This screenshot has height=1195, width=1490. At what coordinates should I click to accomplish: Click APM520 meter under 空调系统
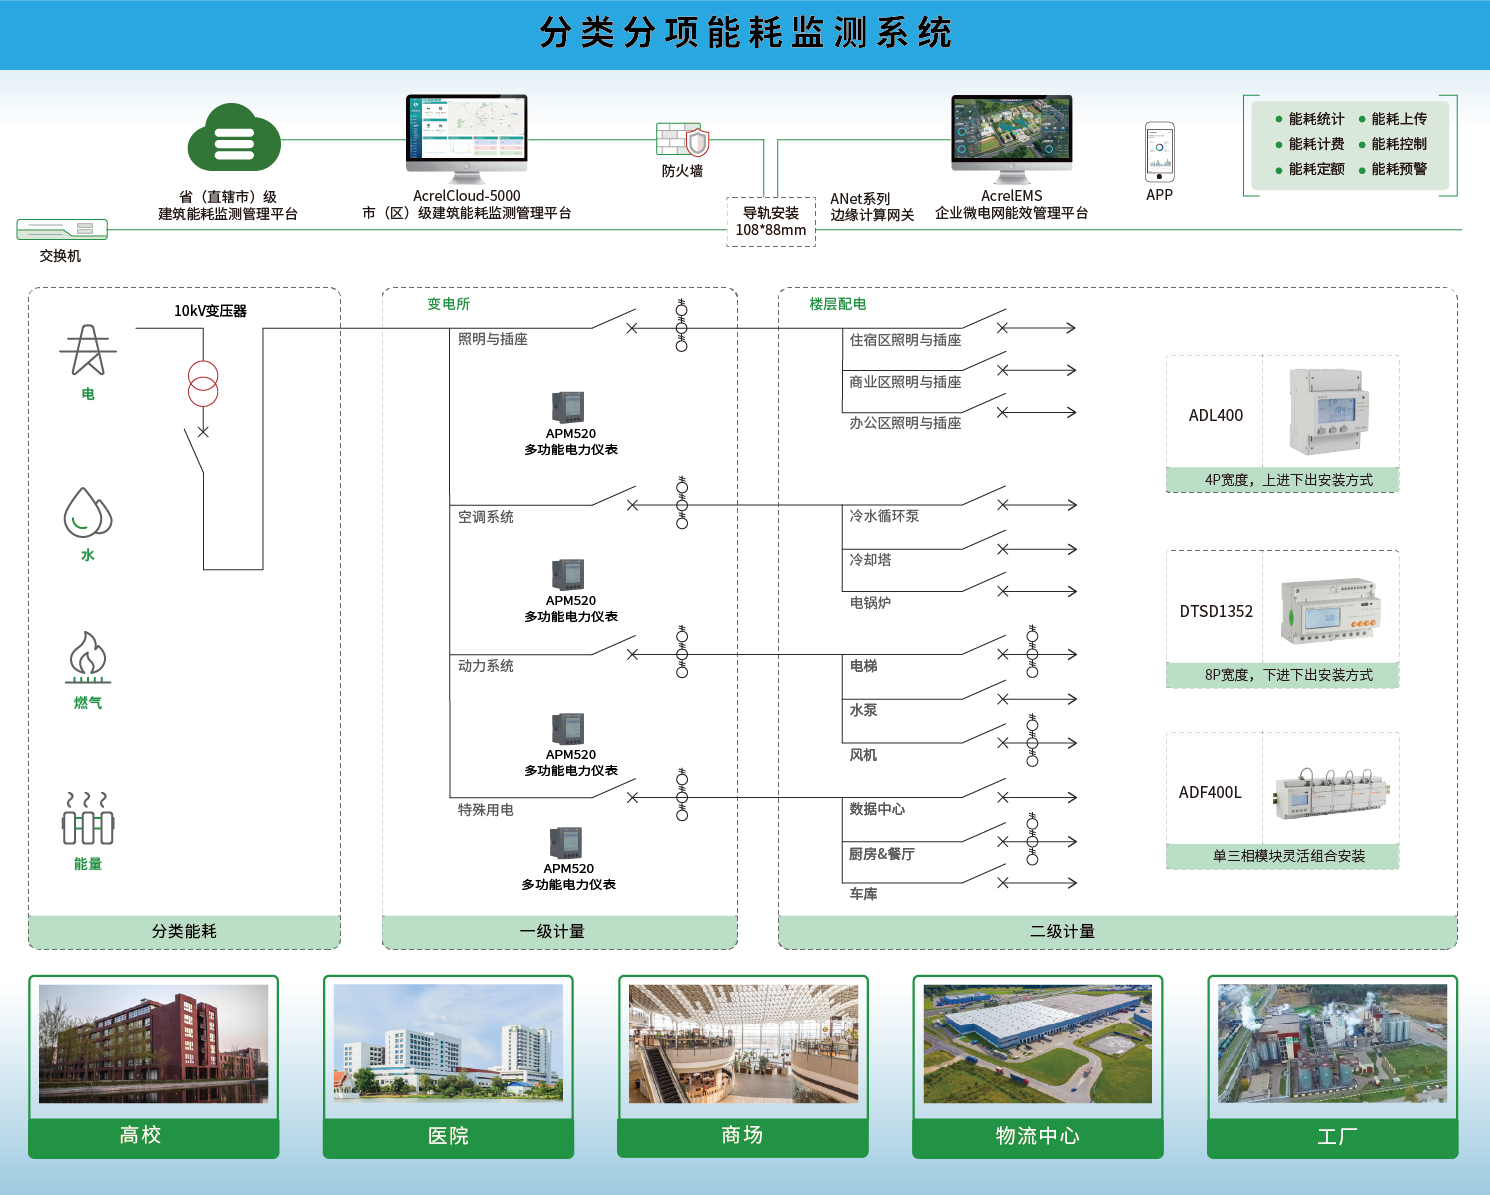point(567,574)
